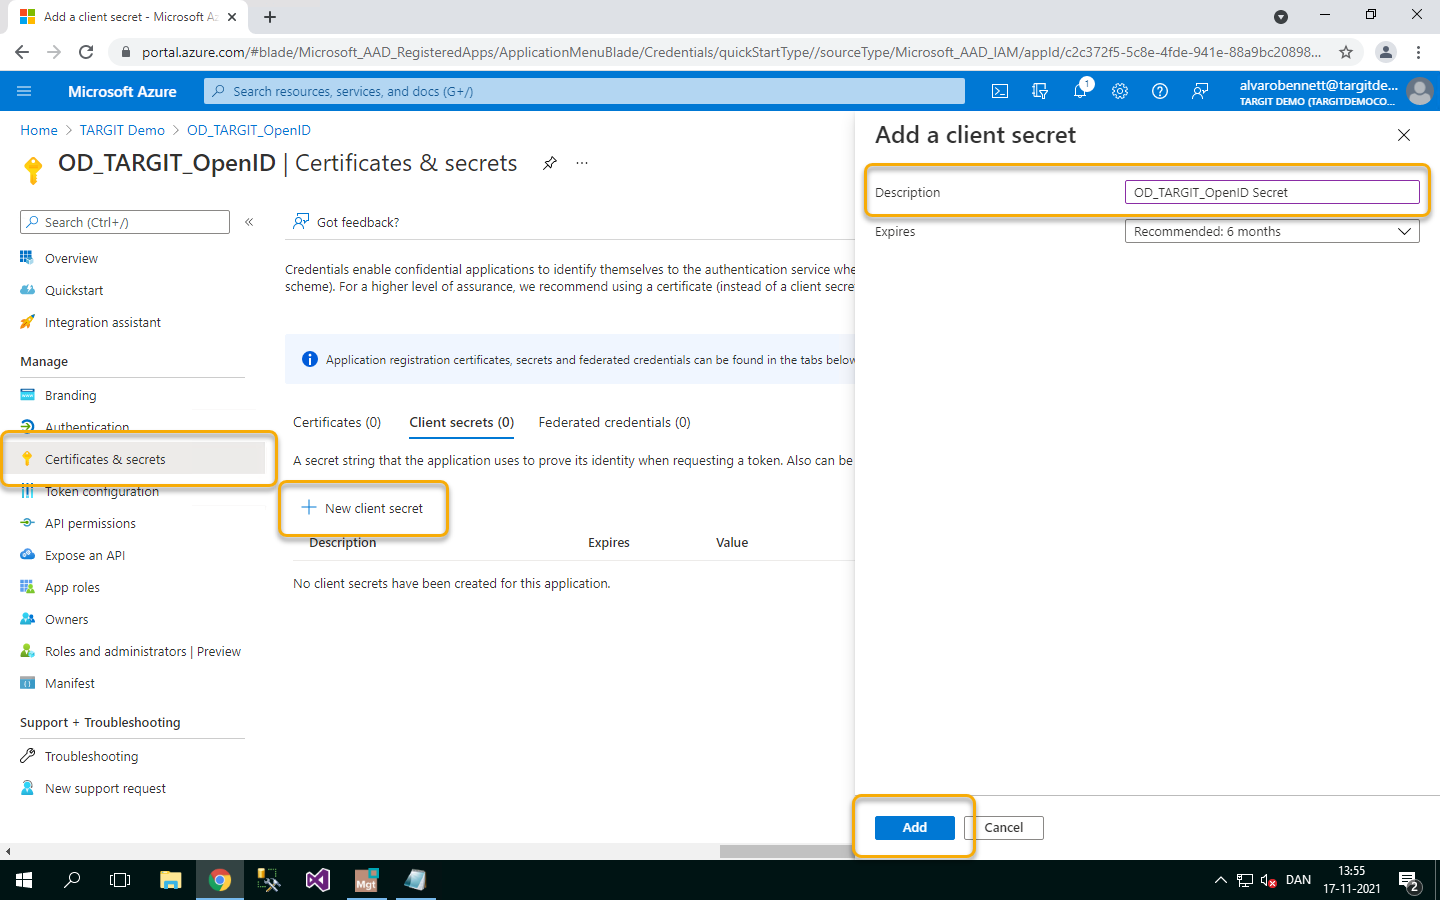The width and height of the screenshot is (1440, 900).
Task: Open the Chrome profile icon
Action: (1385, 52)
